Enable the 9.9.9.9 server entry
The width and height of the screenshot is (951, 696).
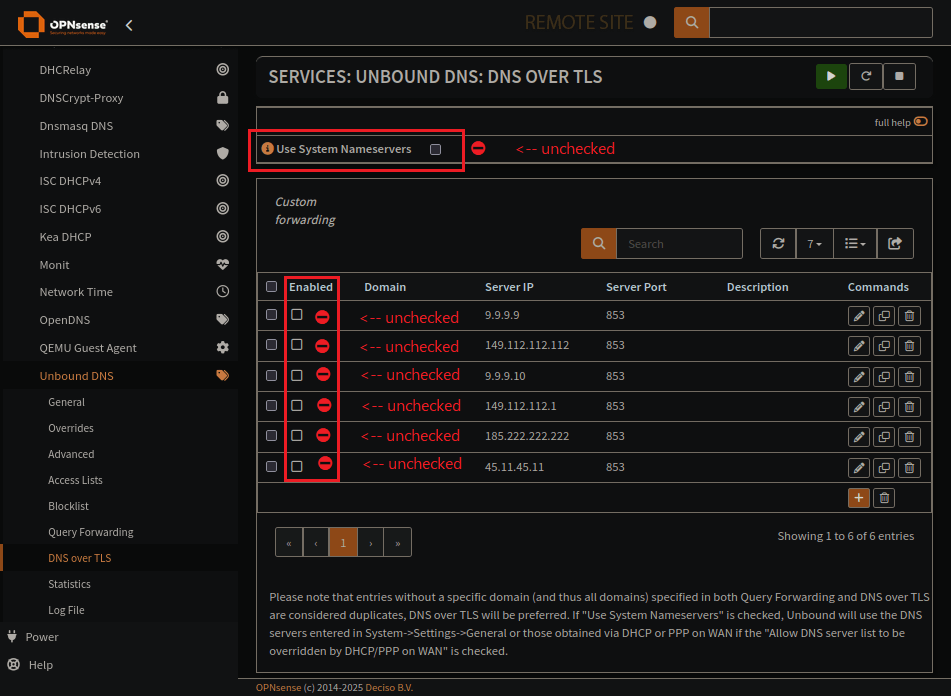tap(297, 314)
